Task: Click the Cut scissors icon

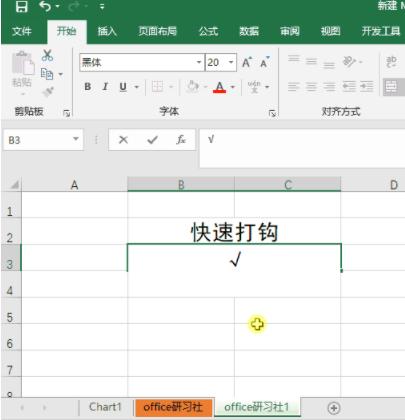Action: [x=47, y=55]
